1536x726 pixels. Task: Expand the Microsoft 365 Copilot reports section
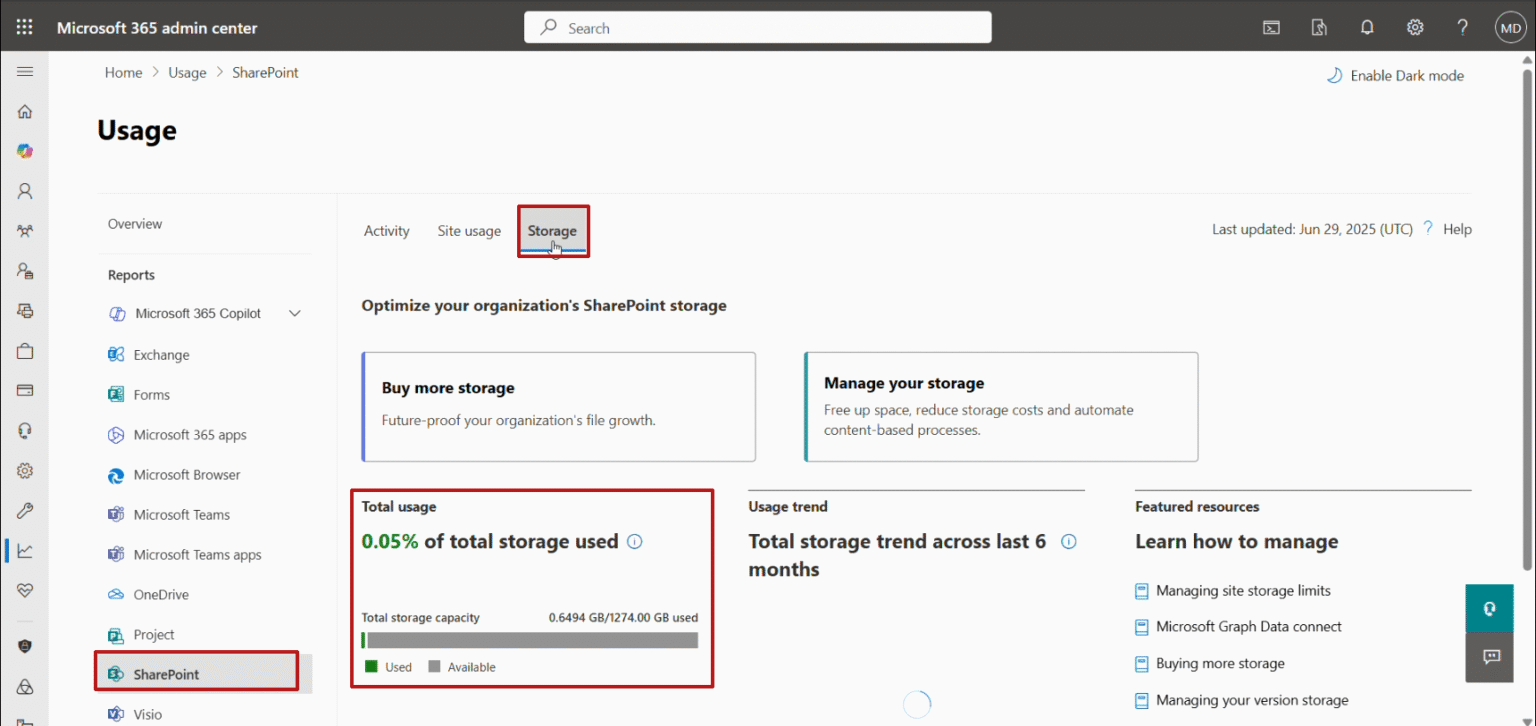click(295, 313)
